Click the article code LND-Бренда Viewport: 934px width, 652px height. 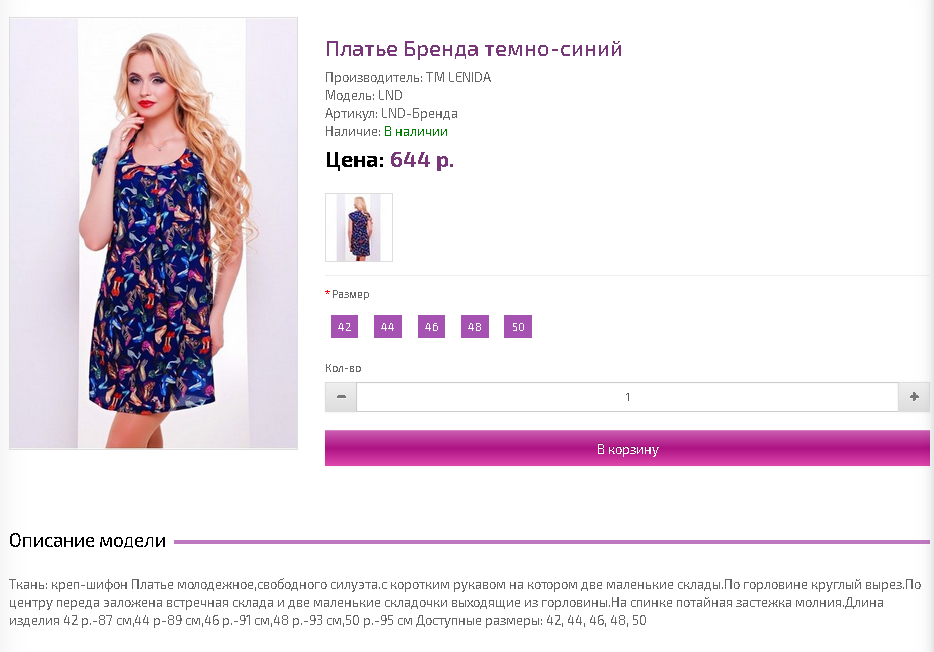tap(419, 113)
